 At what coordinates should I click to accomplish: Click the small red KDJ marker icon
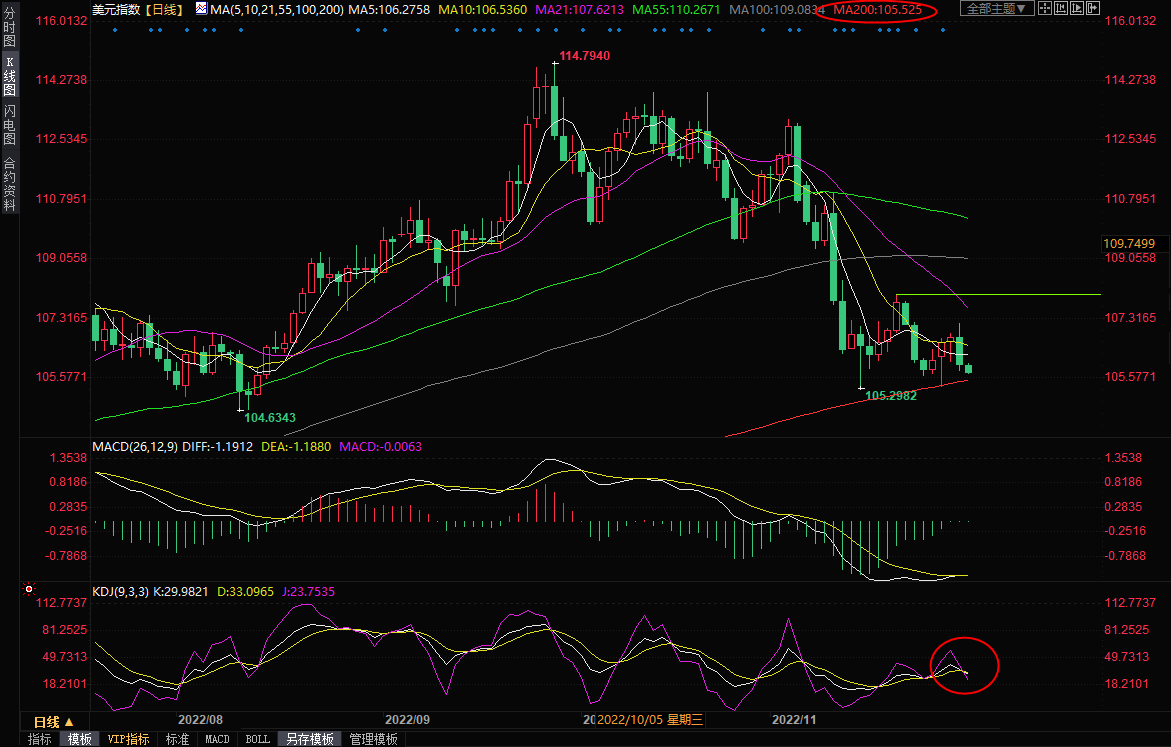[28, 590]
